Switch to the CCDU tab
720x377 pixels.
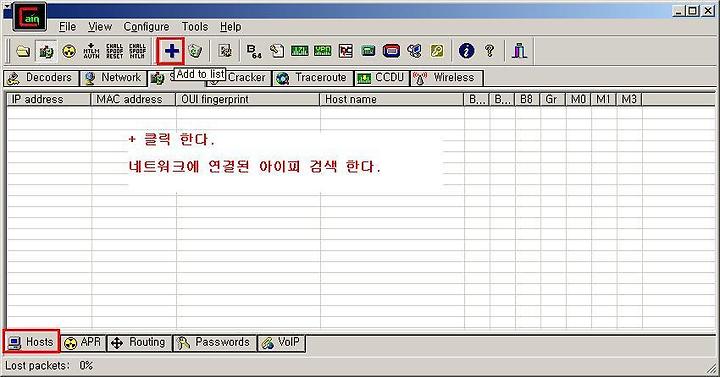point(381,78)
